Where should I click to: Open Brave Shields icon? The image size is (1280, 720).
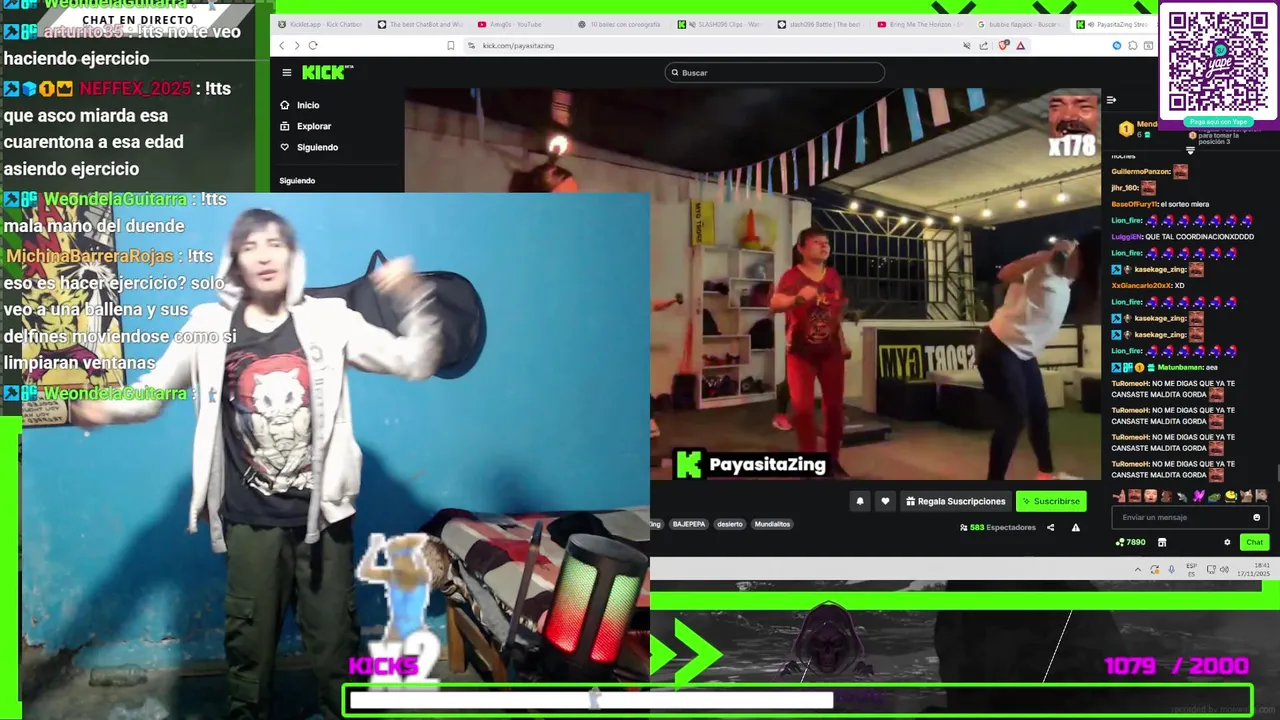pos(1003,45)
